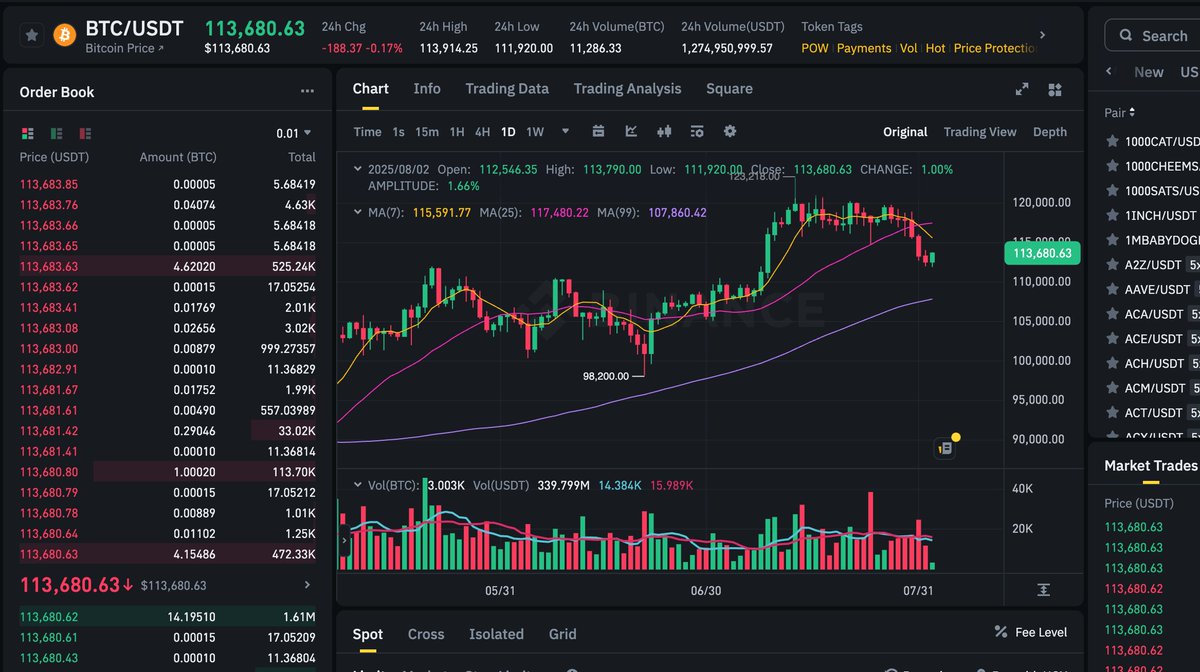Image resolution: width=1200 pixels, height=672 pixels.
Task: Show asks-only order book view icon
Action: [x=85, y=133]
